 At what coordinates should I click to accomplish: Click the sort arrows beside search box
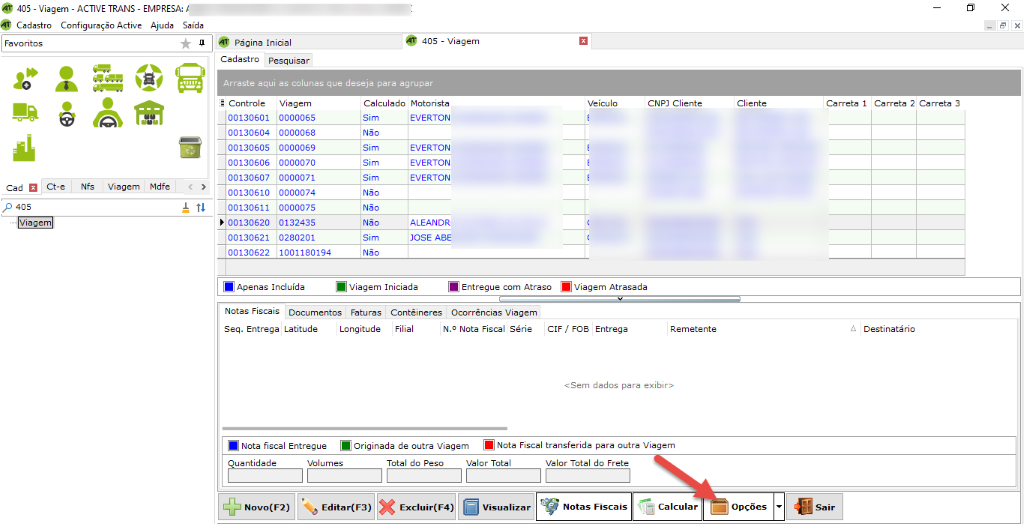tap(200, 207)
